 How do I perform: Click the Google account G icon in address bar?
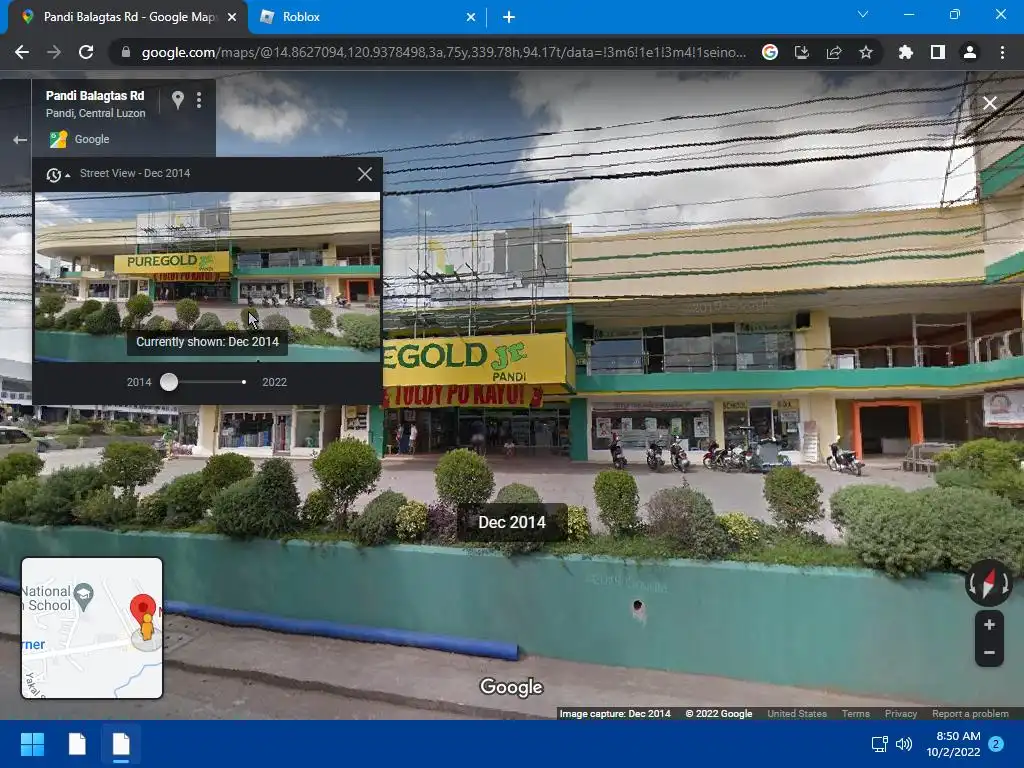[x=770, y=52]
